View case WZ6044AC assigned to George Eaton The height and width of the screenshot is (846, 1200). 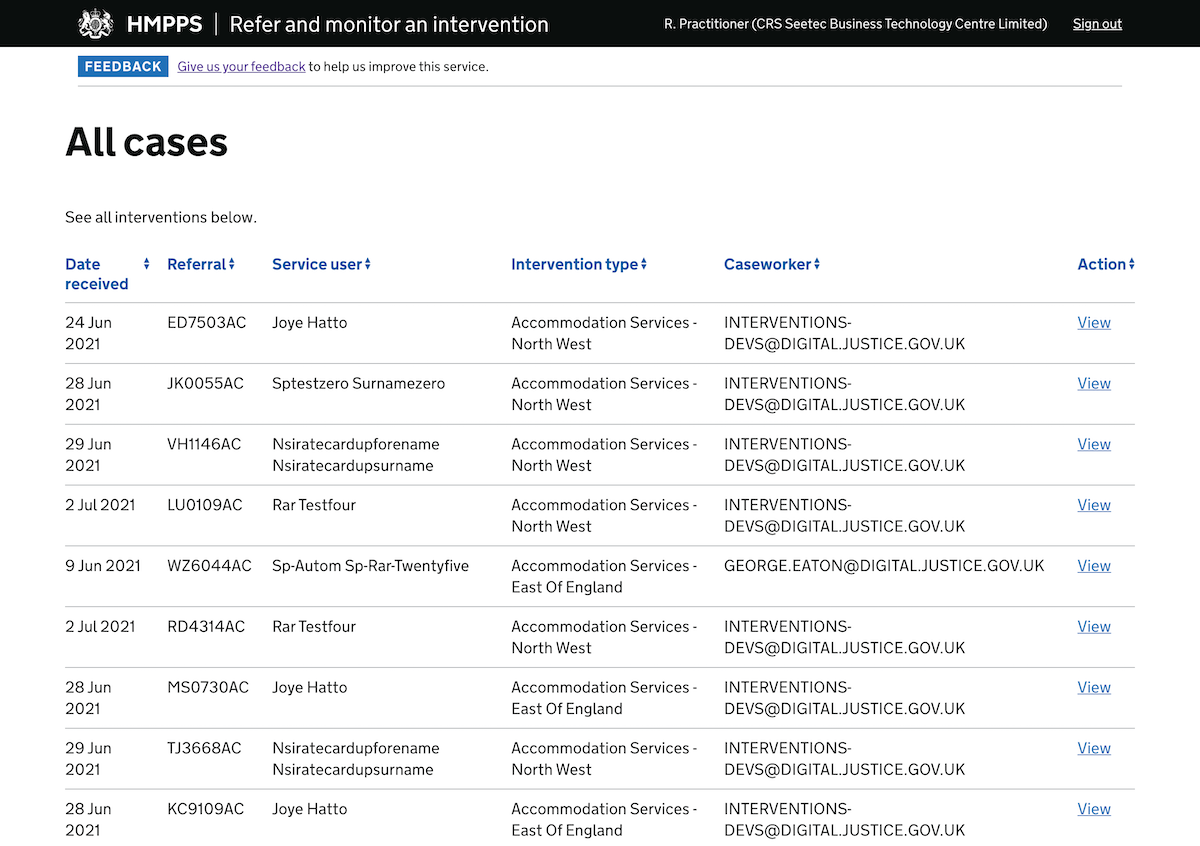[1093, 566]
